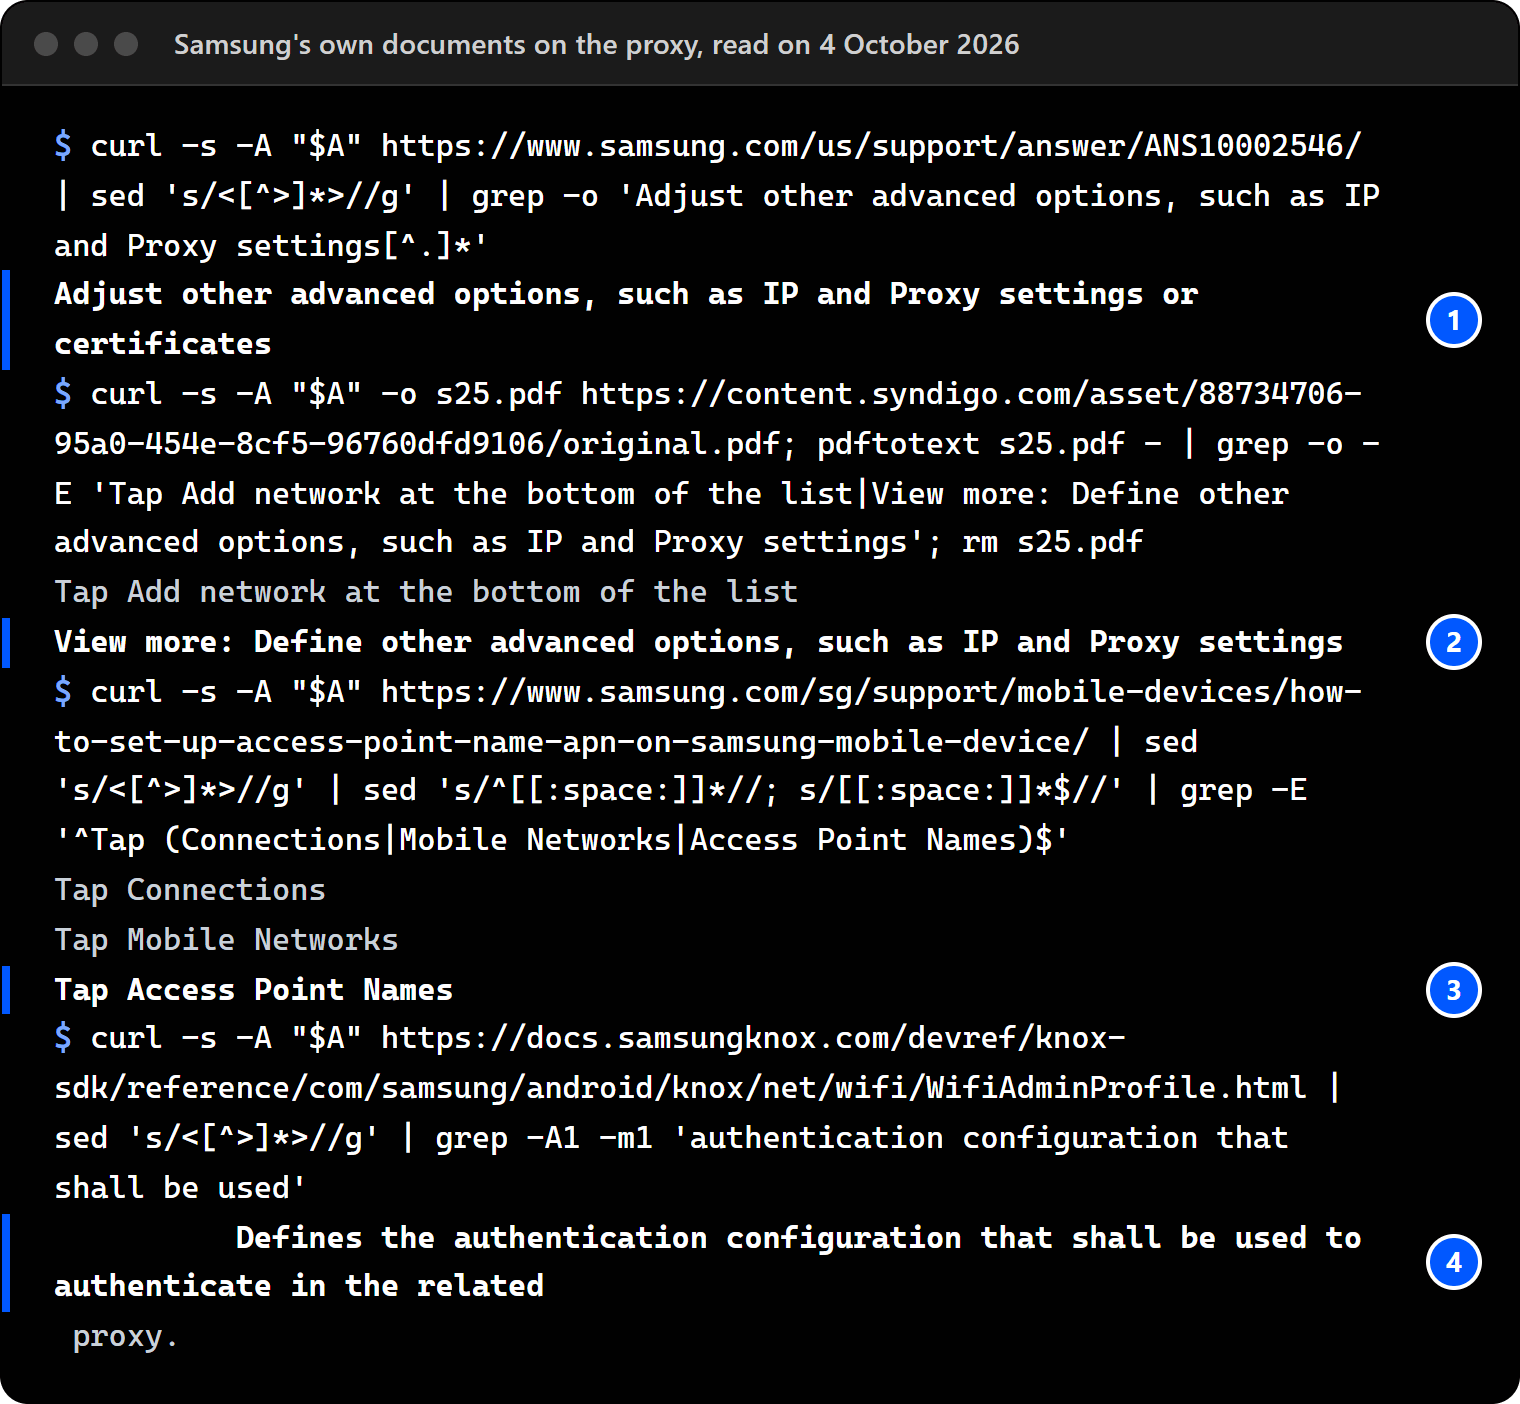Click the command line "and Proxy settings[^.]*'"
The image size is (1520, 1404).
coord(271,246)
